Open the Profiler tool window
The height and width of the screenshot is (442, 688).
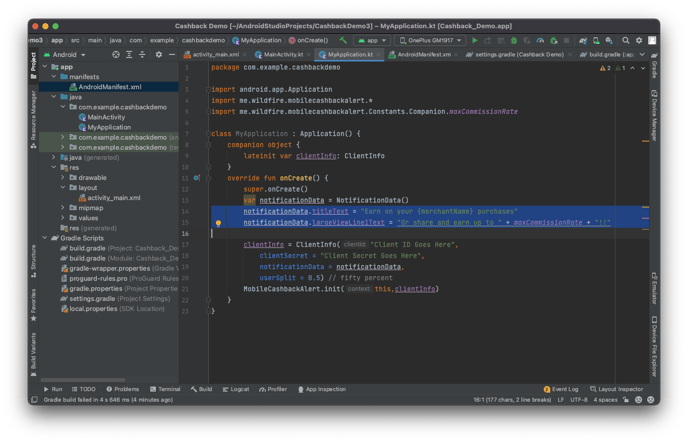pyautogui.click(x=274, y=389)
